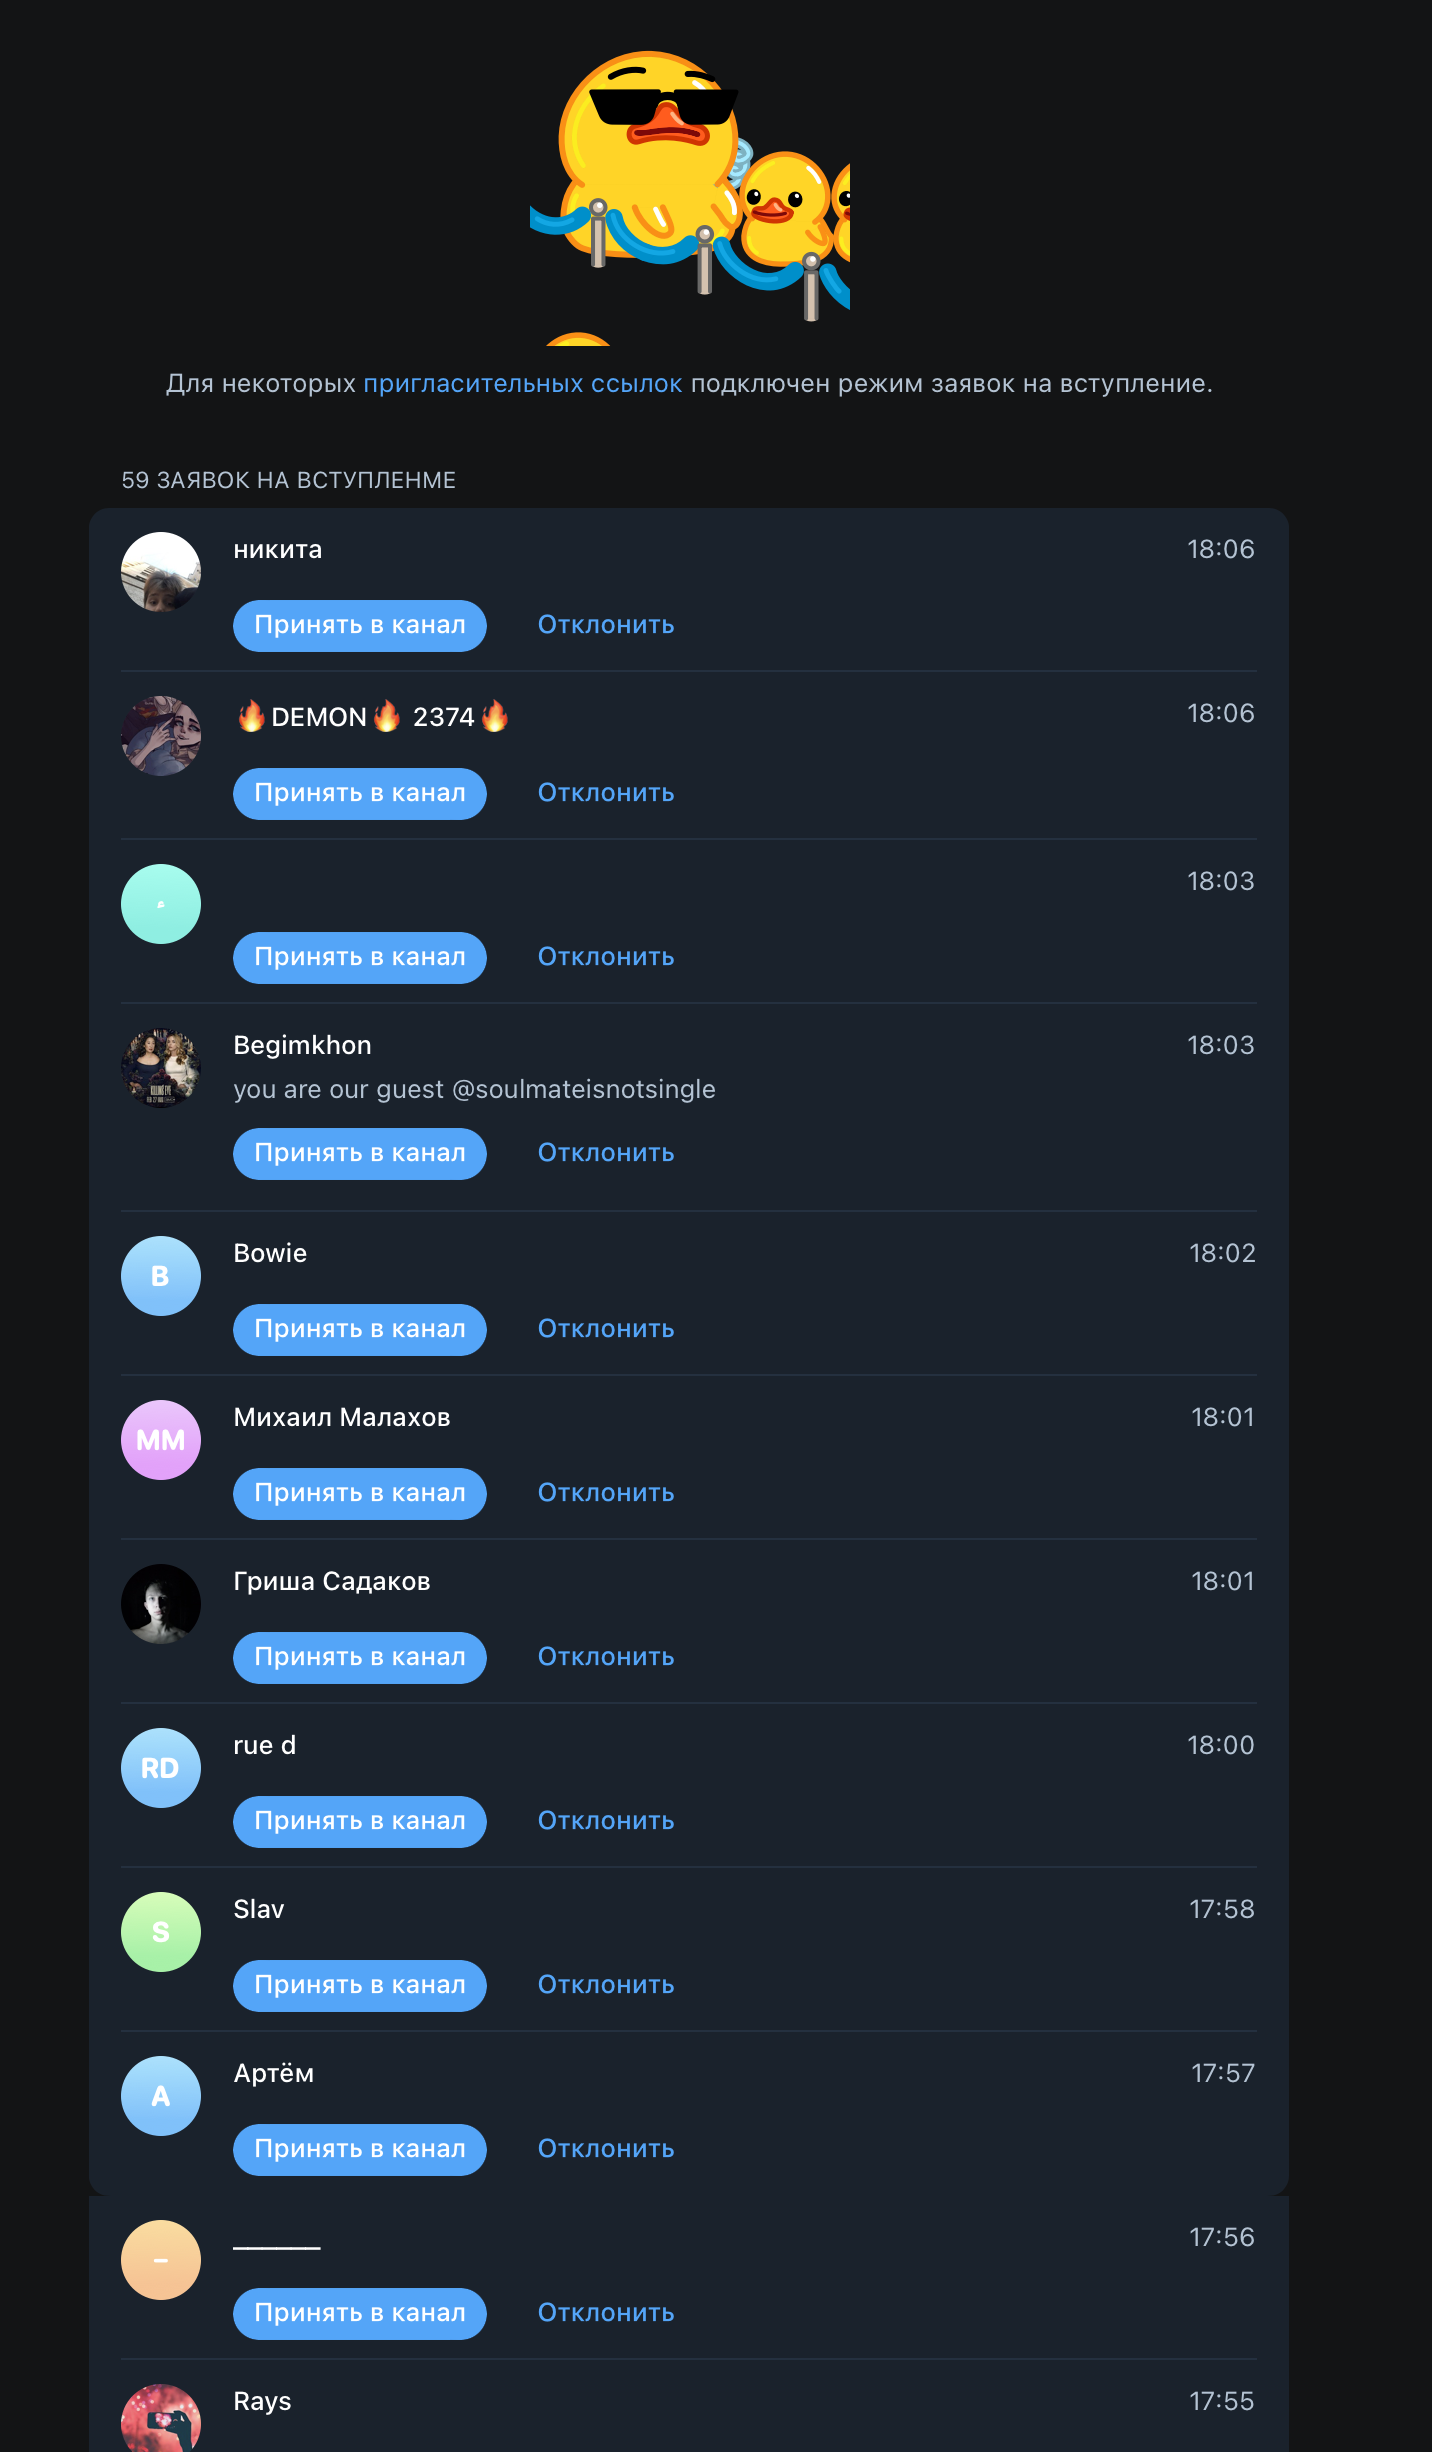Accept Begimkhon into the channel

(x=360, y=1154)
